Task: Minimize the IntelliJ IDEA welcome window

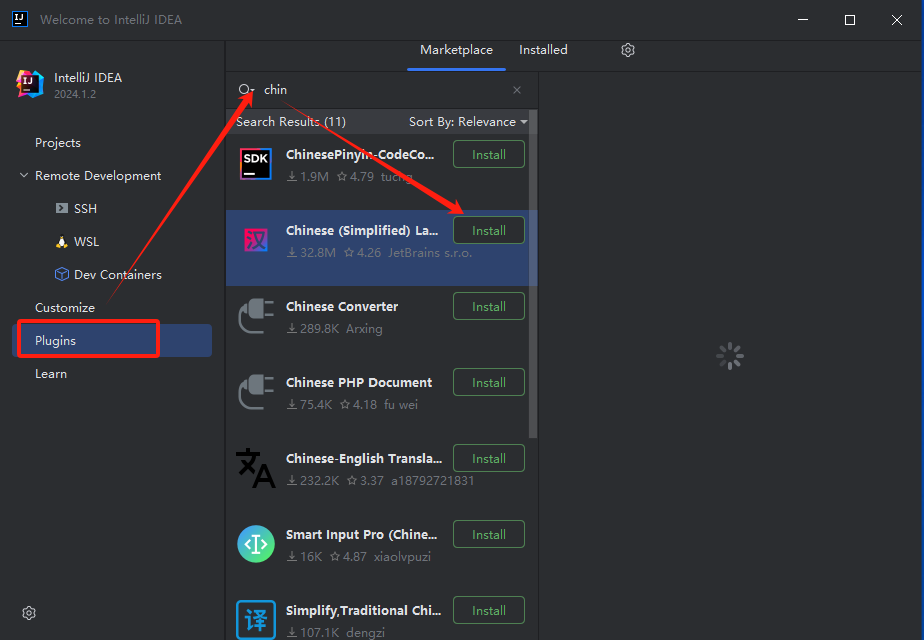Action: click(803, 20)
